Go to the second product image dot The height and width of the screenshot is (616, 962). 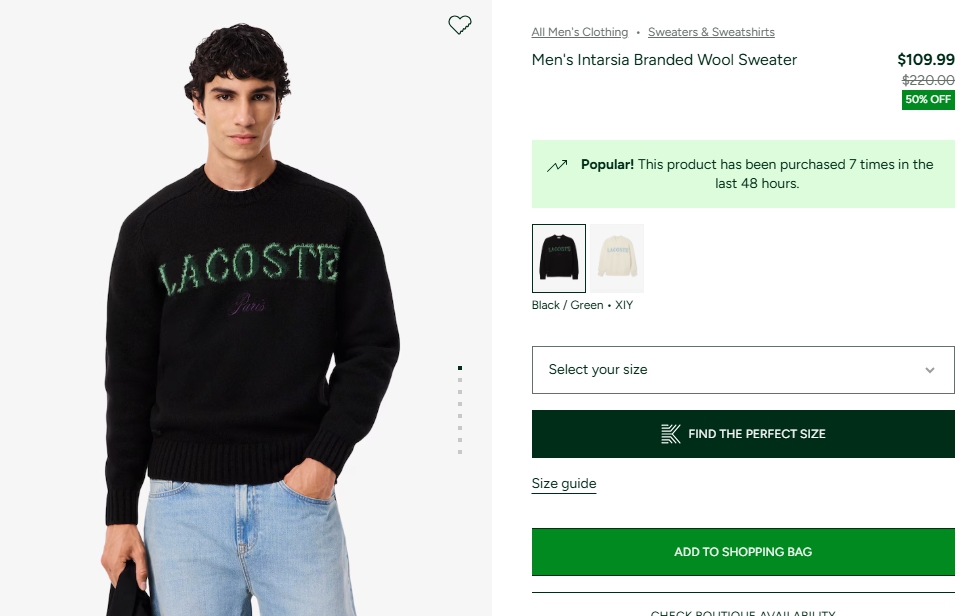460,380
